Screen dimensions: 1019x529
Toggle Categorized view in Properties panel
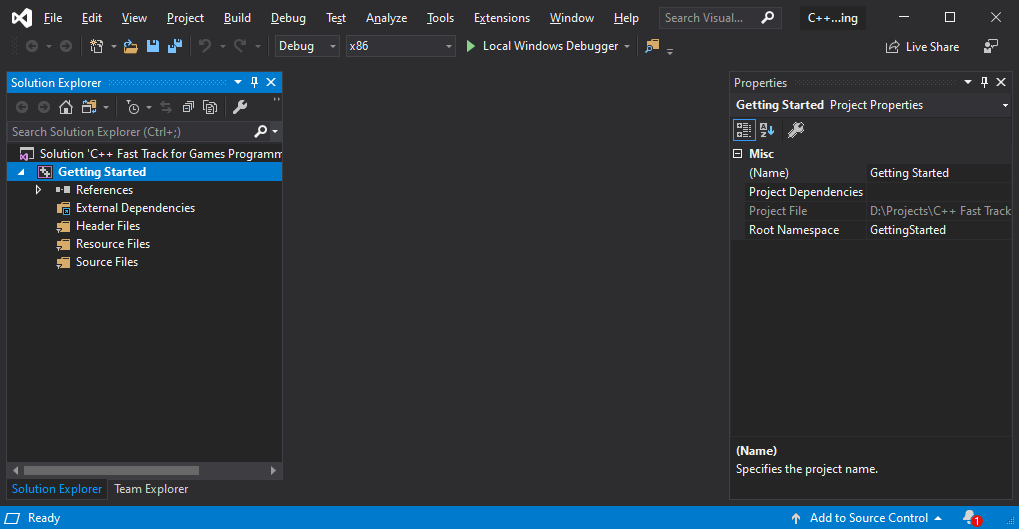[744, 130]
